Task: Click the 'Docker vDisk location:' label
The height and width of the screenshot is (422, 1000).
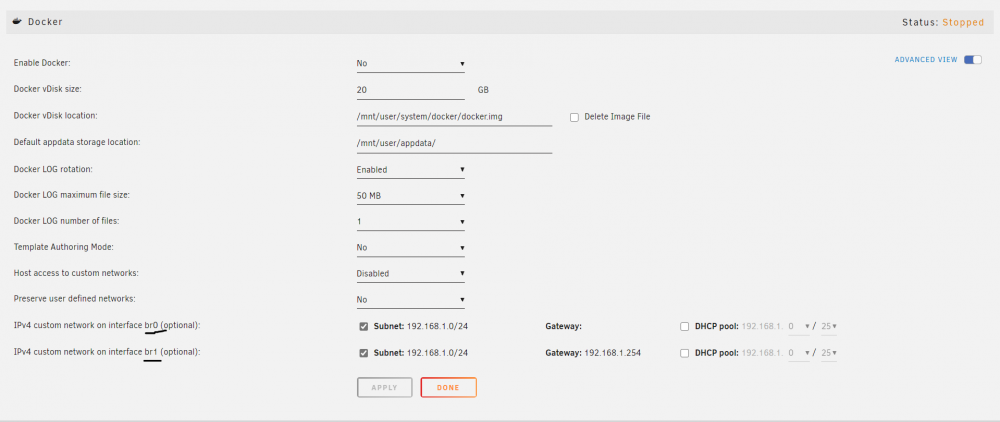Action: (x=55, y=115)
